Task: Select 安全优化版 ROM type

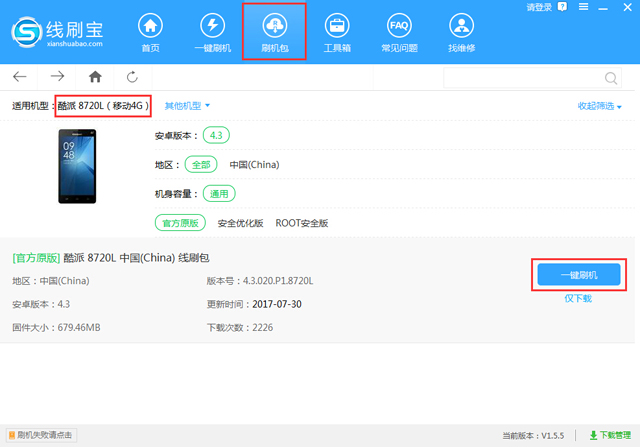Action: point(240,223)
